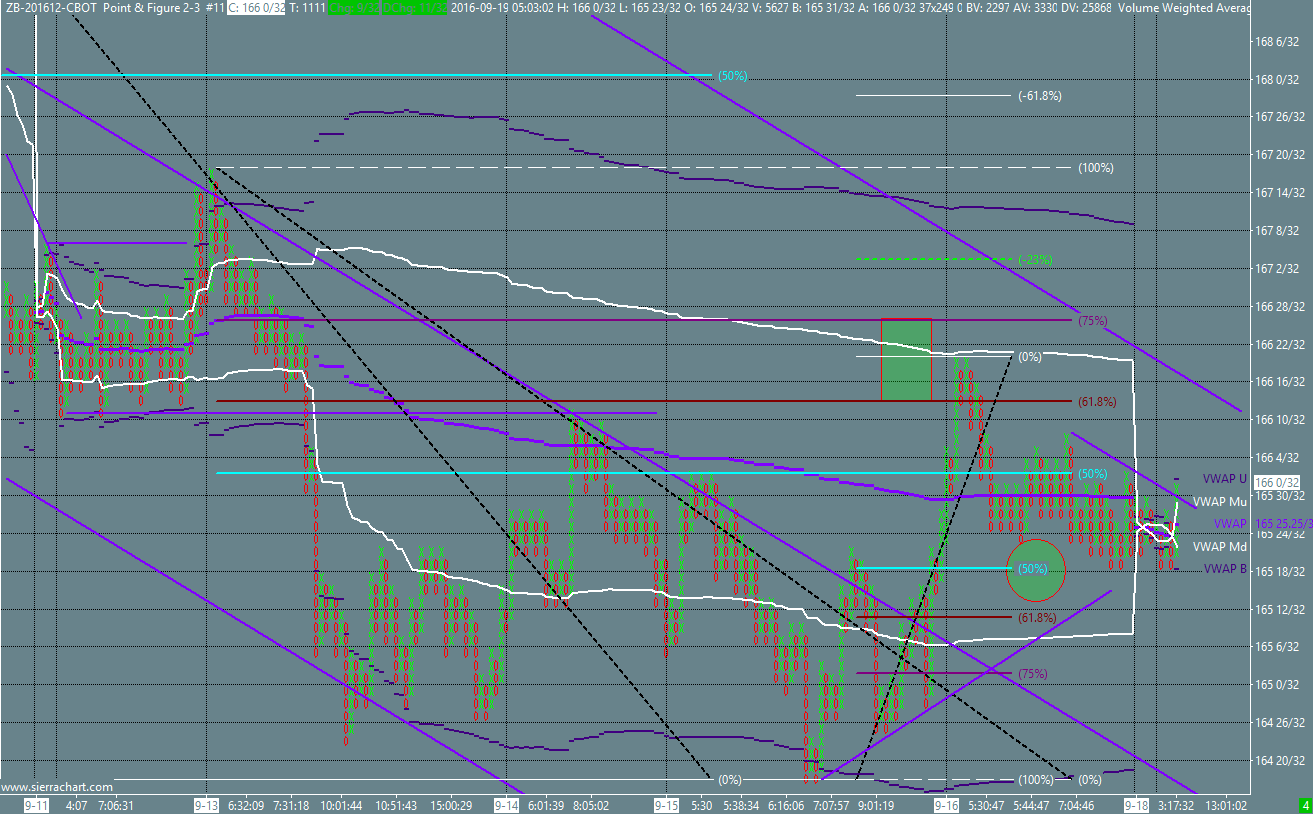
Task: Click the green (-23%) extension label
Action: coord(1035,260)
